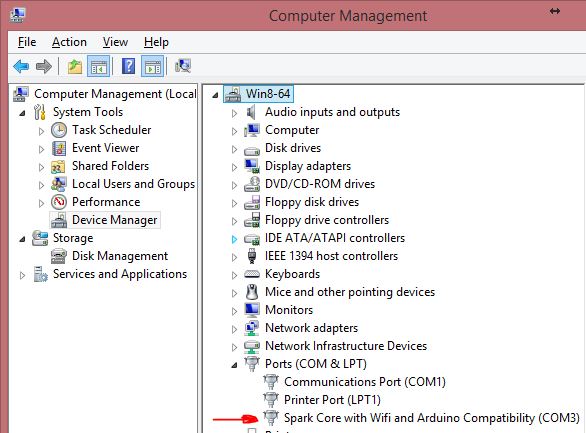Open the Help menu

[156, 42]
